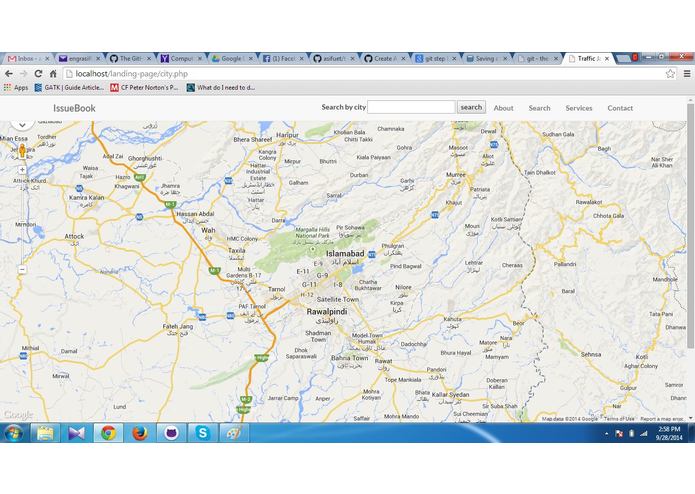
Task: Click the Report a map error link
Action: click(x=661, y=419)
